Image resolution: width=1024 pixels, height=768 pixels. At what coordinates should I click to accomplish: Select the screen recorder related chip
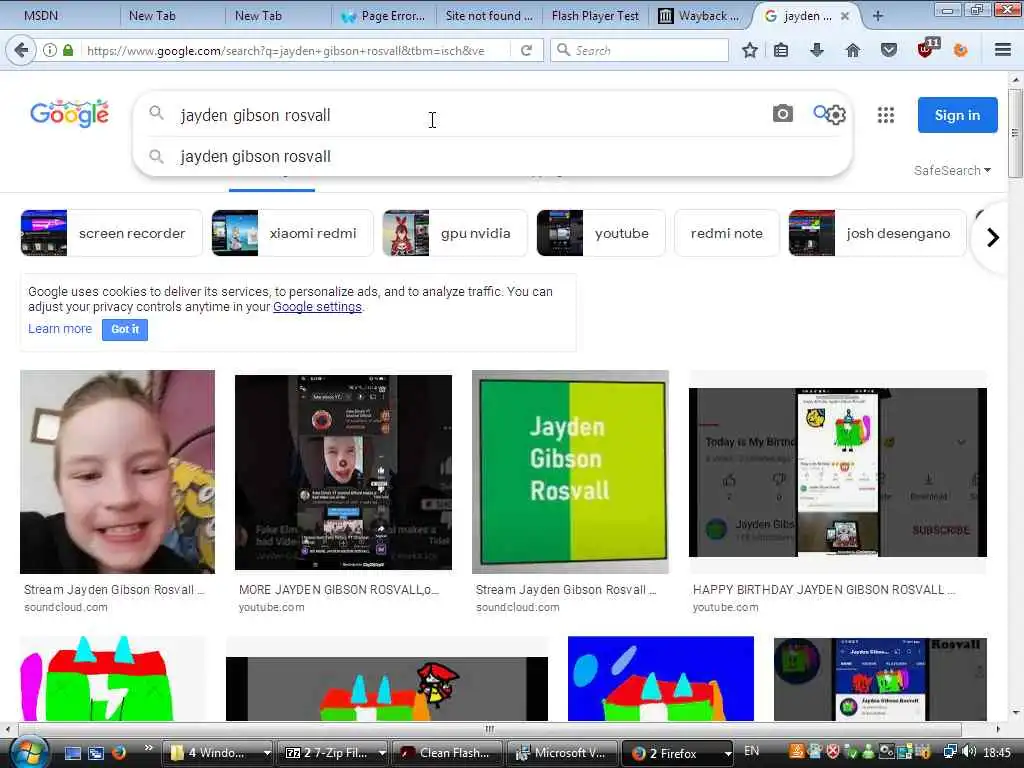coord(112,233)
